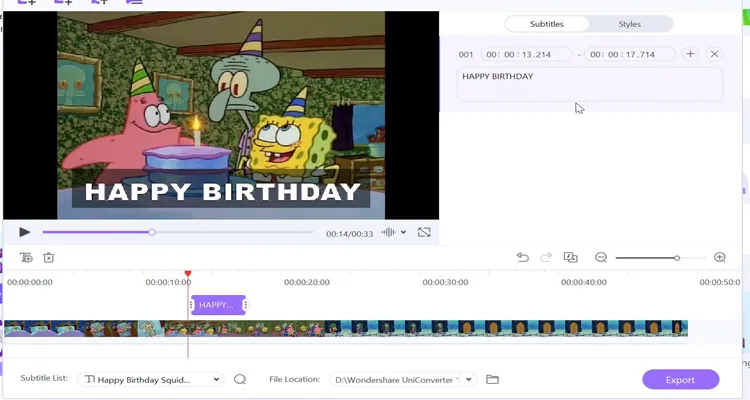Click the add text subtitle icon
Image resolution: width=750 pixels, height=400 pixels.
tap(26, 258)
